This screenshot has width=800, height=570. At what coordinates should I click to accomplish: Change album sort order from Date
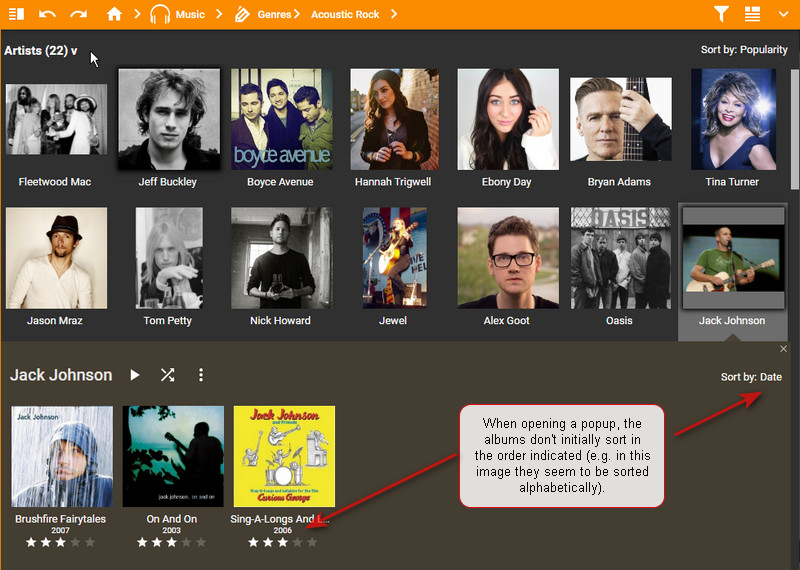(x=751, y=377)
